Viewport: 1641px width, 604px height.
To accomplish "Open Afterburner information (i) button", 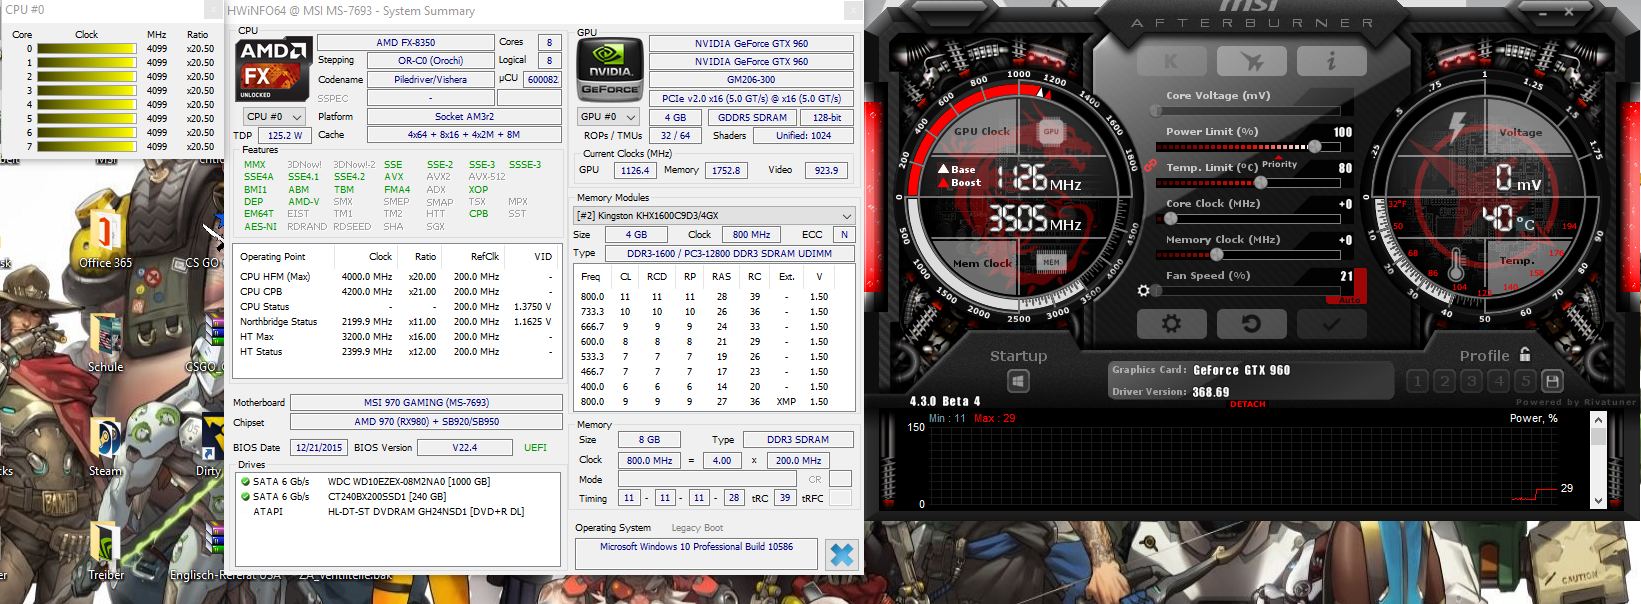I will tap(1331, 61).
